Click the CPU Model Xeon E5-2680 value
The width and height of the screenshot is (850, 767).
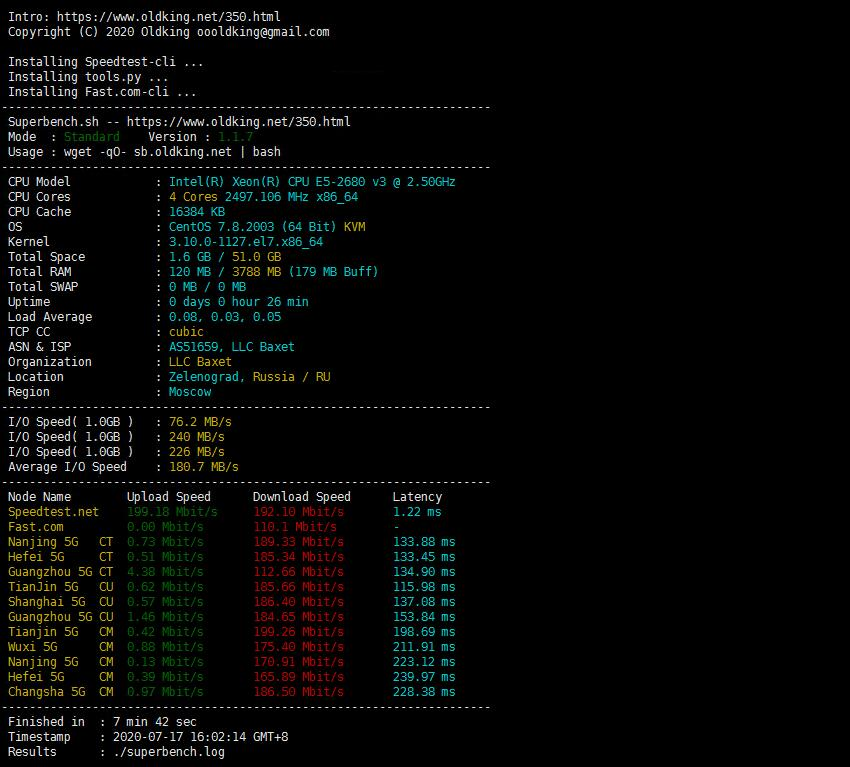coord(312,182)
